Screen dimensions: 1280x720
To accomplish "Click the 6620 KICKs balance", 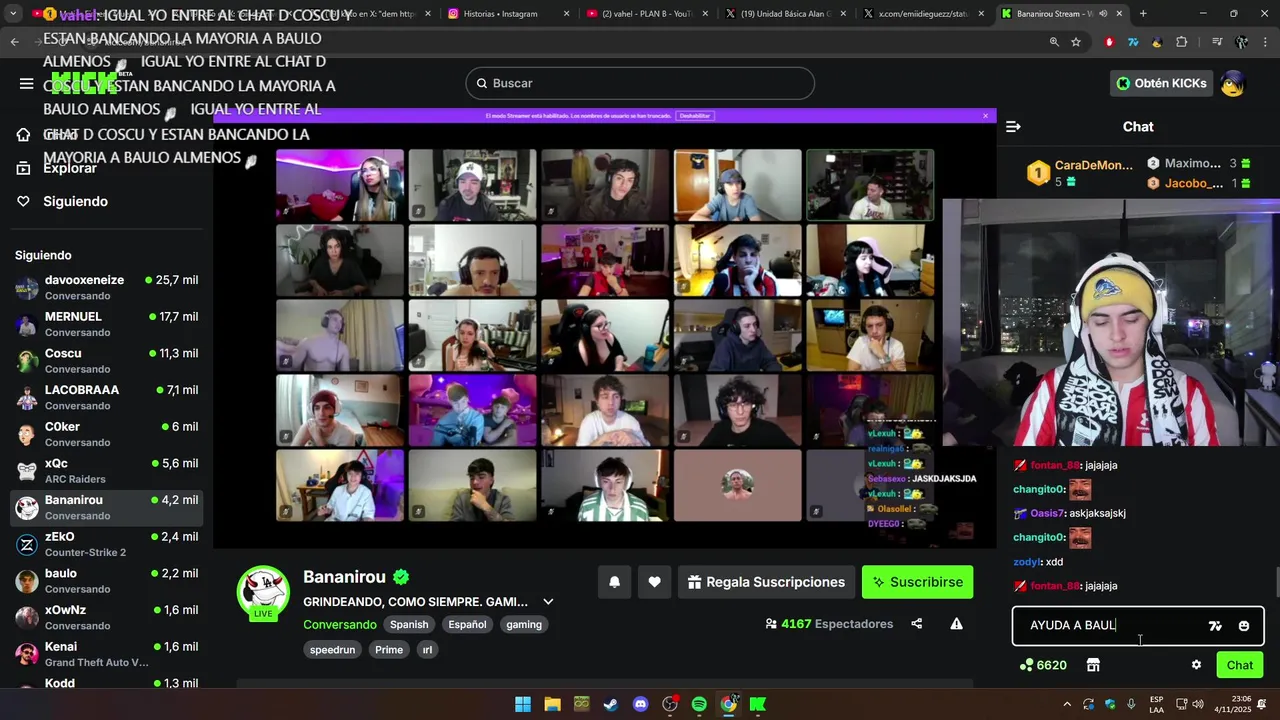I will click(1043, 665).
